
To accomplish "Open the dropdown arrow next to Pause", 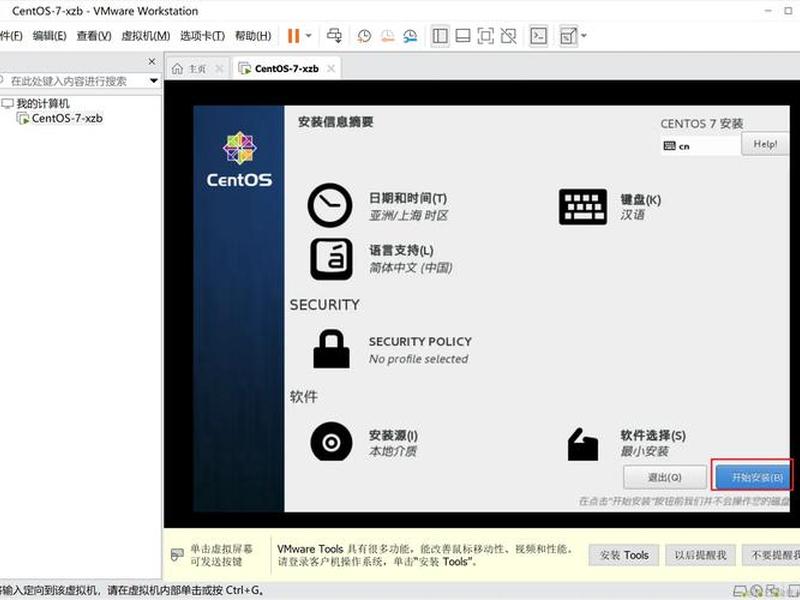I will pos(309,36).
